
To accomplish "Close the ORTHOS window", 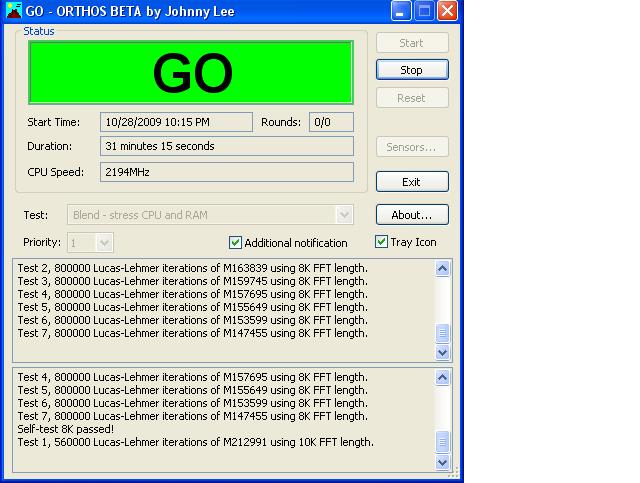I will [x=447, y=11].
